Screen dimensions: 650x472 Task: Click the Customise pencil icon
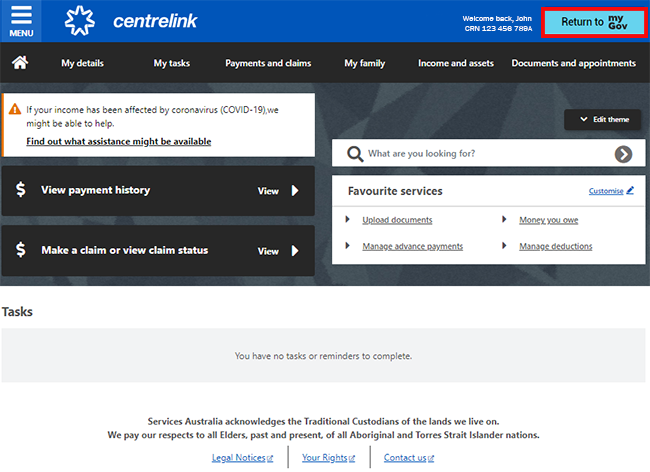click(x=630, y=191)
